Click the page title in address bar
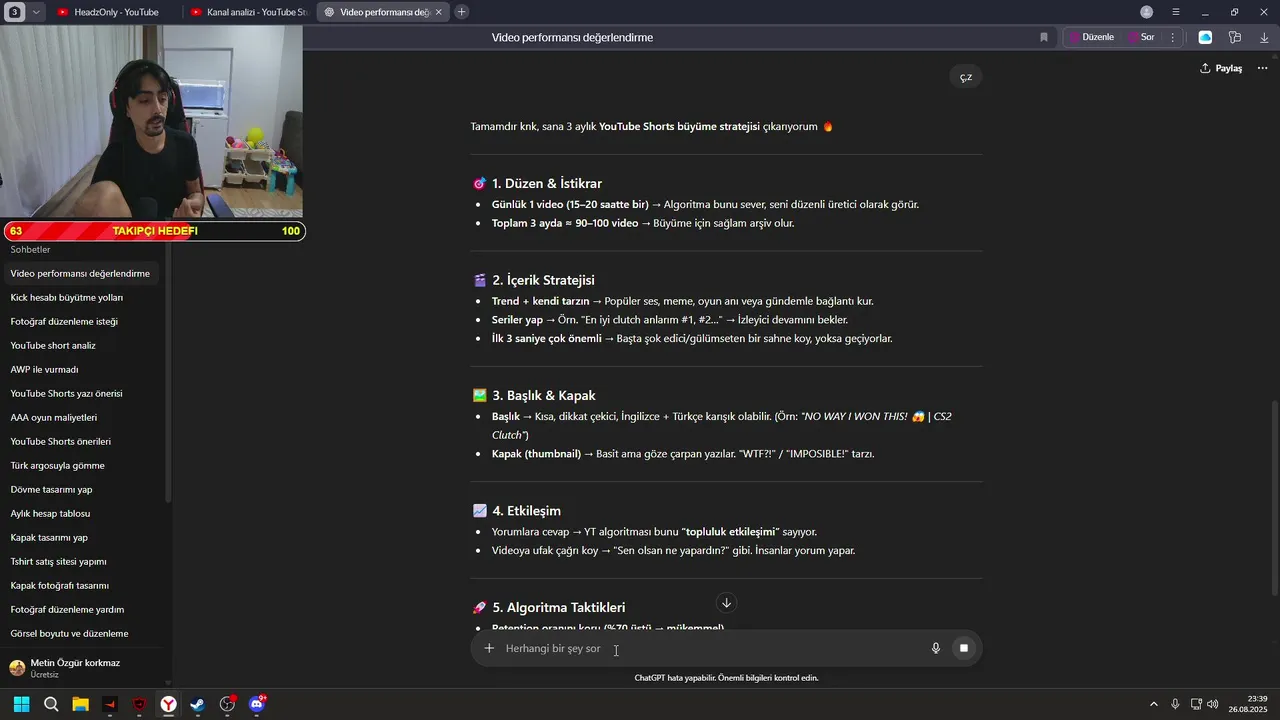The height and width of the screenshot is (720, 1280). pos(572,37)
